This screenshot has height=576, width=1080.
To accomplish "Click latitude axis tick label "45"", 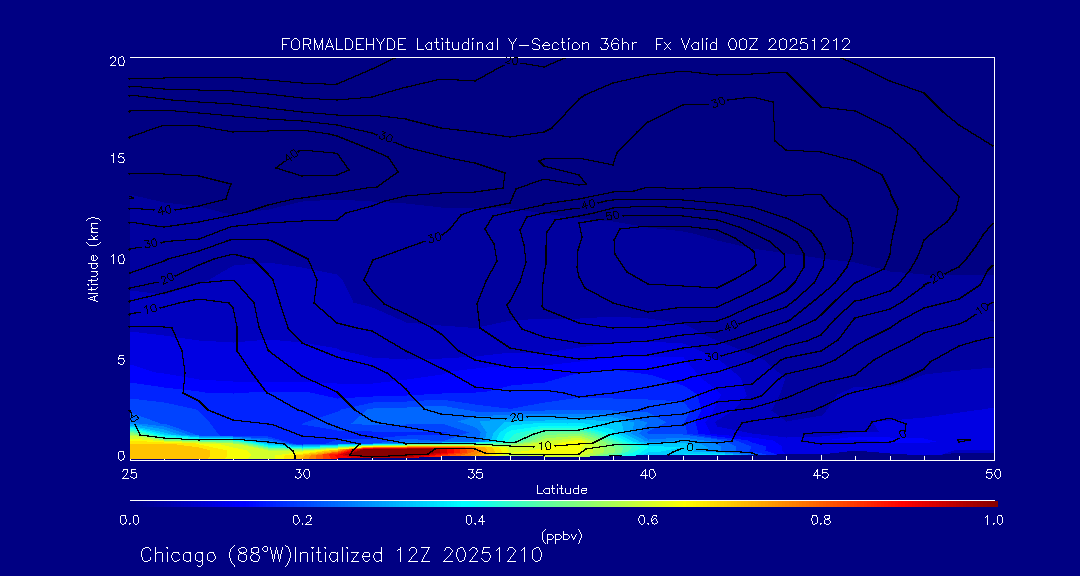I will pyautogui.click(x=821, y=474).
